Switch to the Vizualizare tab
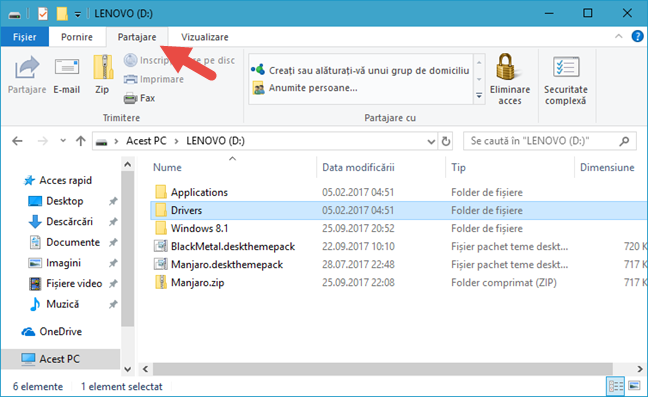The width and height of the screenshot is (648, 397). 205,37
